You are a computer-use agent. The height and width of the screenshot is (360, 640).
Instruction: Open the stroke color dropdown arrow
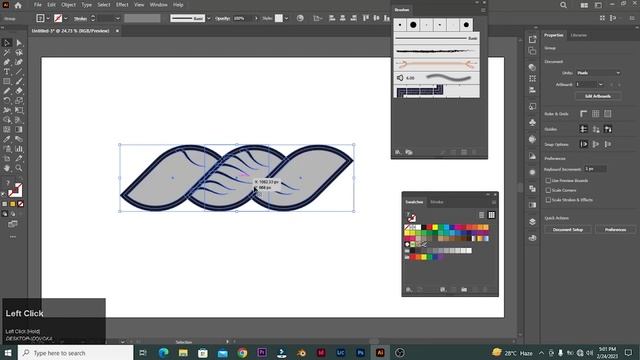(x=66, y=18)
